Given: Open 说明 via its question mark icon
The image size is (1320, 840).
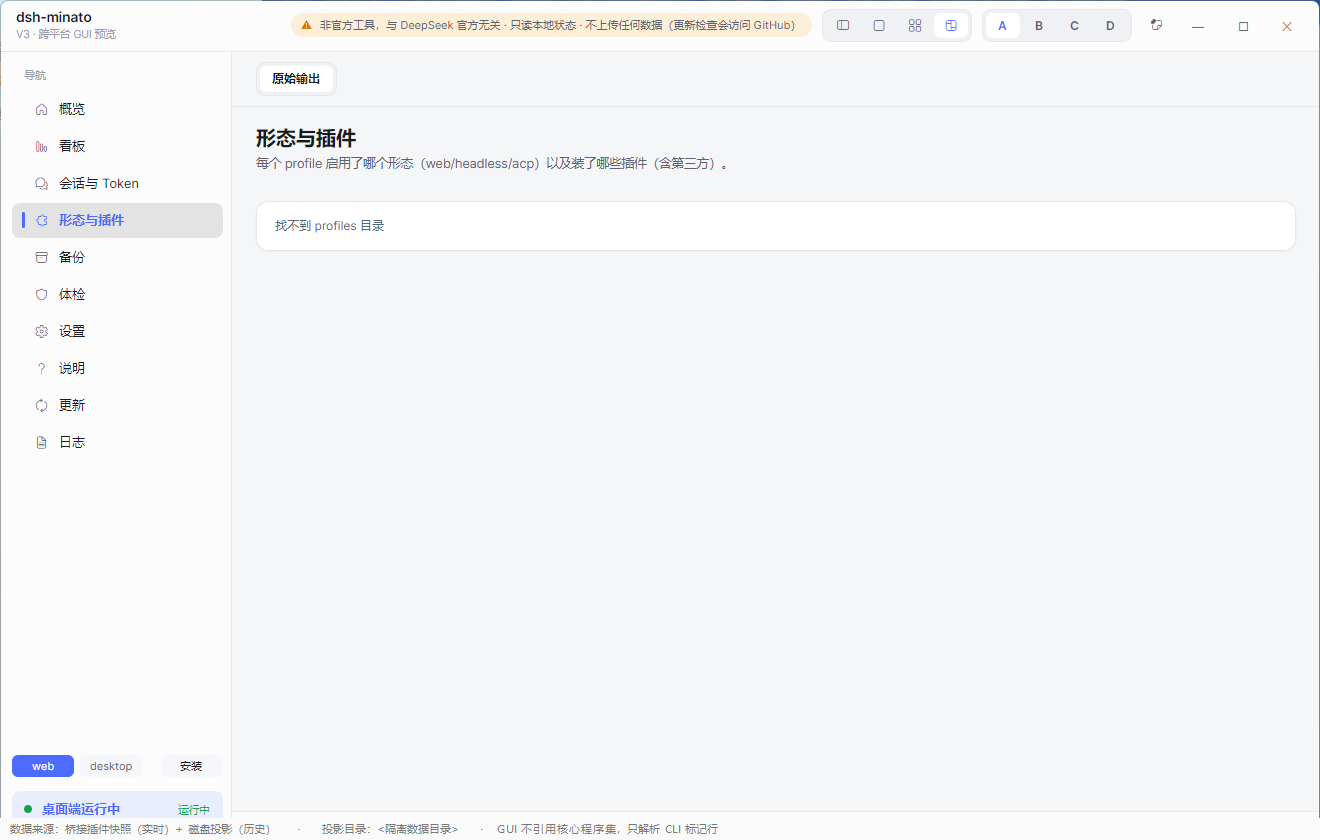Looking at the screenshot, I should point(41,368).
